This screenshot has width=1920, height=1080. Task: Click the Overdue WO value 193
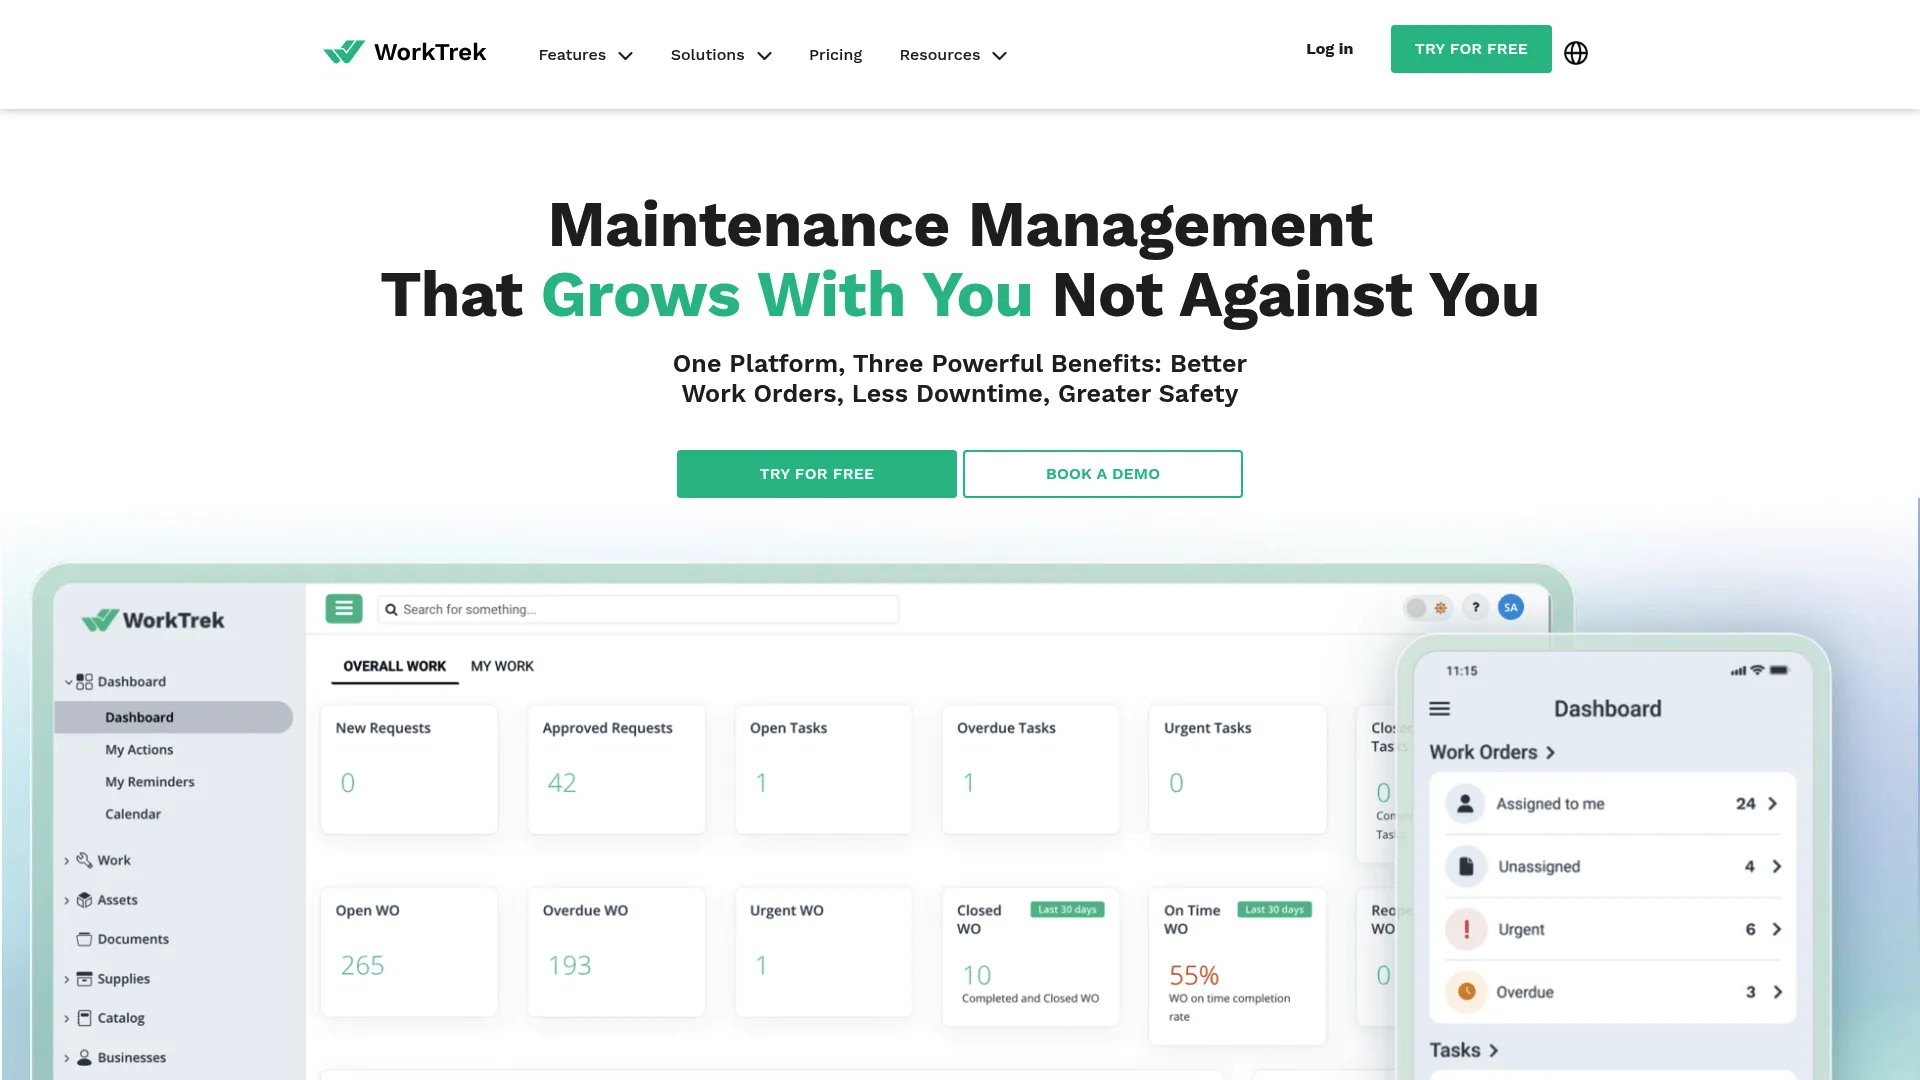pos(569,965)
